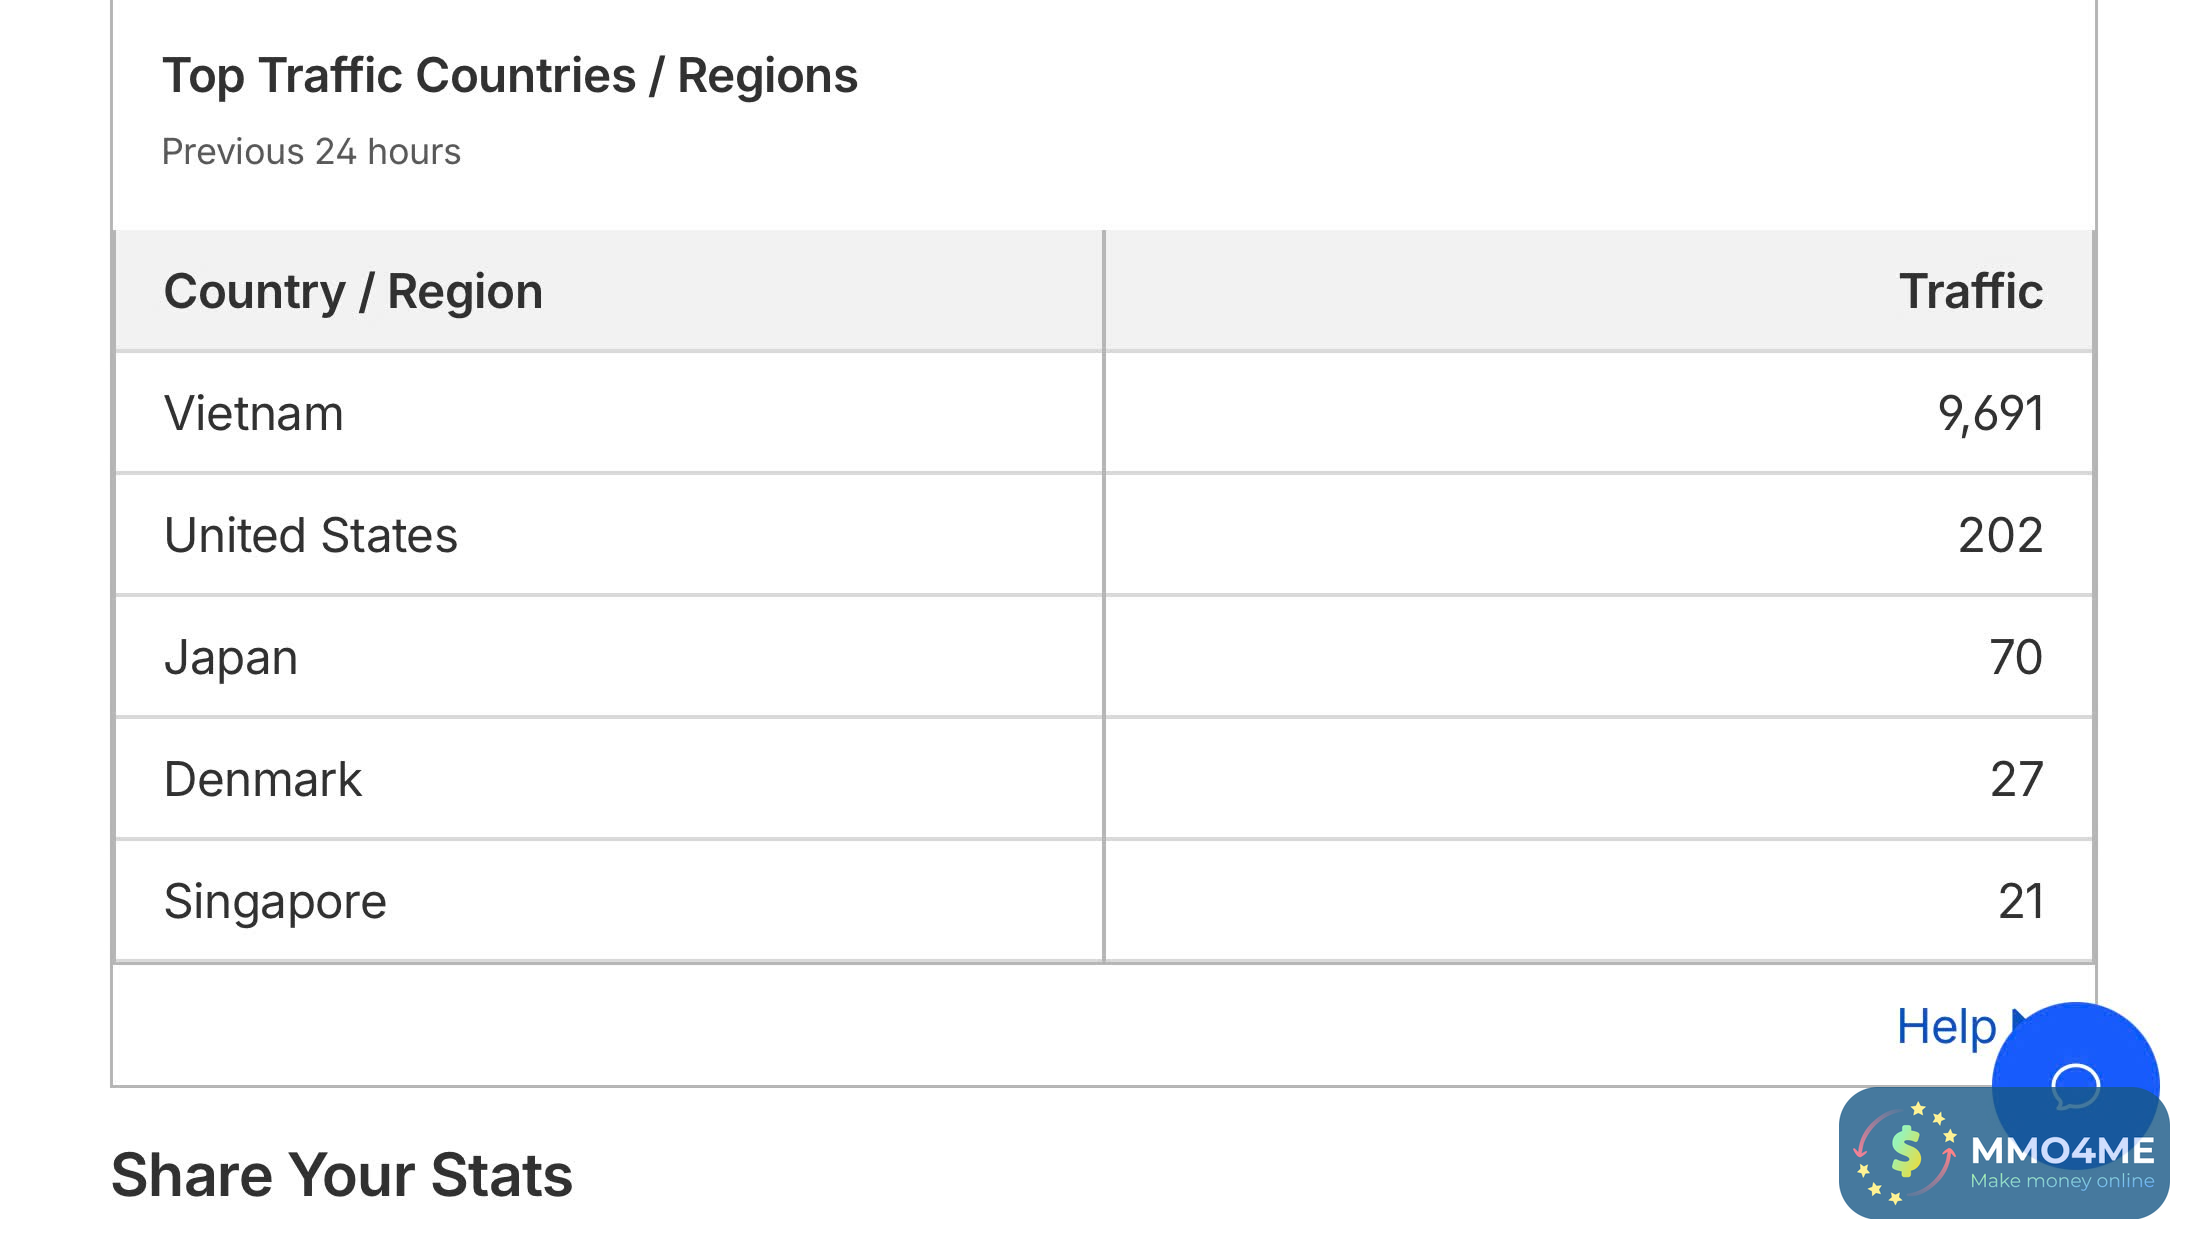Viewport: 2208px width, 1242px height.
Task: Click the Top Traffic Countries / Regions heading
Action: tap(510, 76)
